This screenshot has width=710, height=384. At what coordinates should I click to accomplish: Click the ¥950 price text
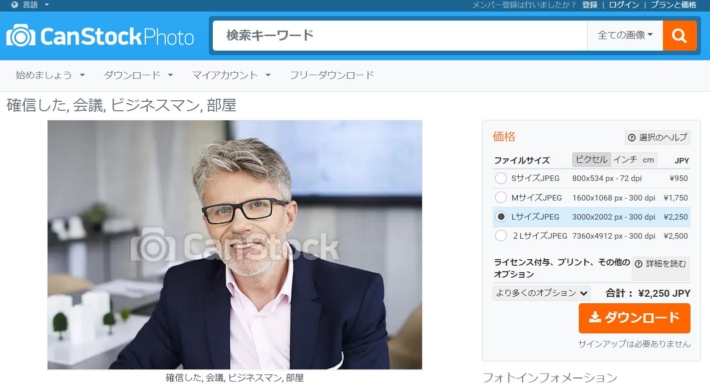tap(678, 178)
